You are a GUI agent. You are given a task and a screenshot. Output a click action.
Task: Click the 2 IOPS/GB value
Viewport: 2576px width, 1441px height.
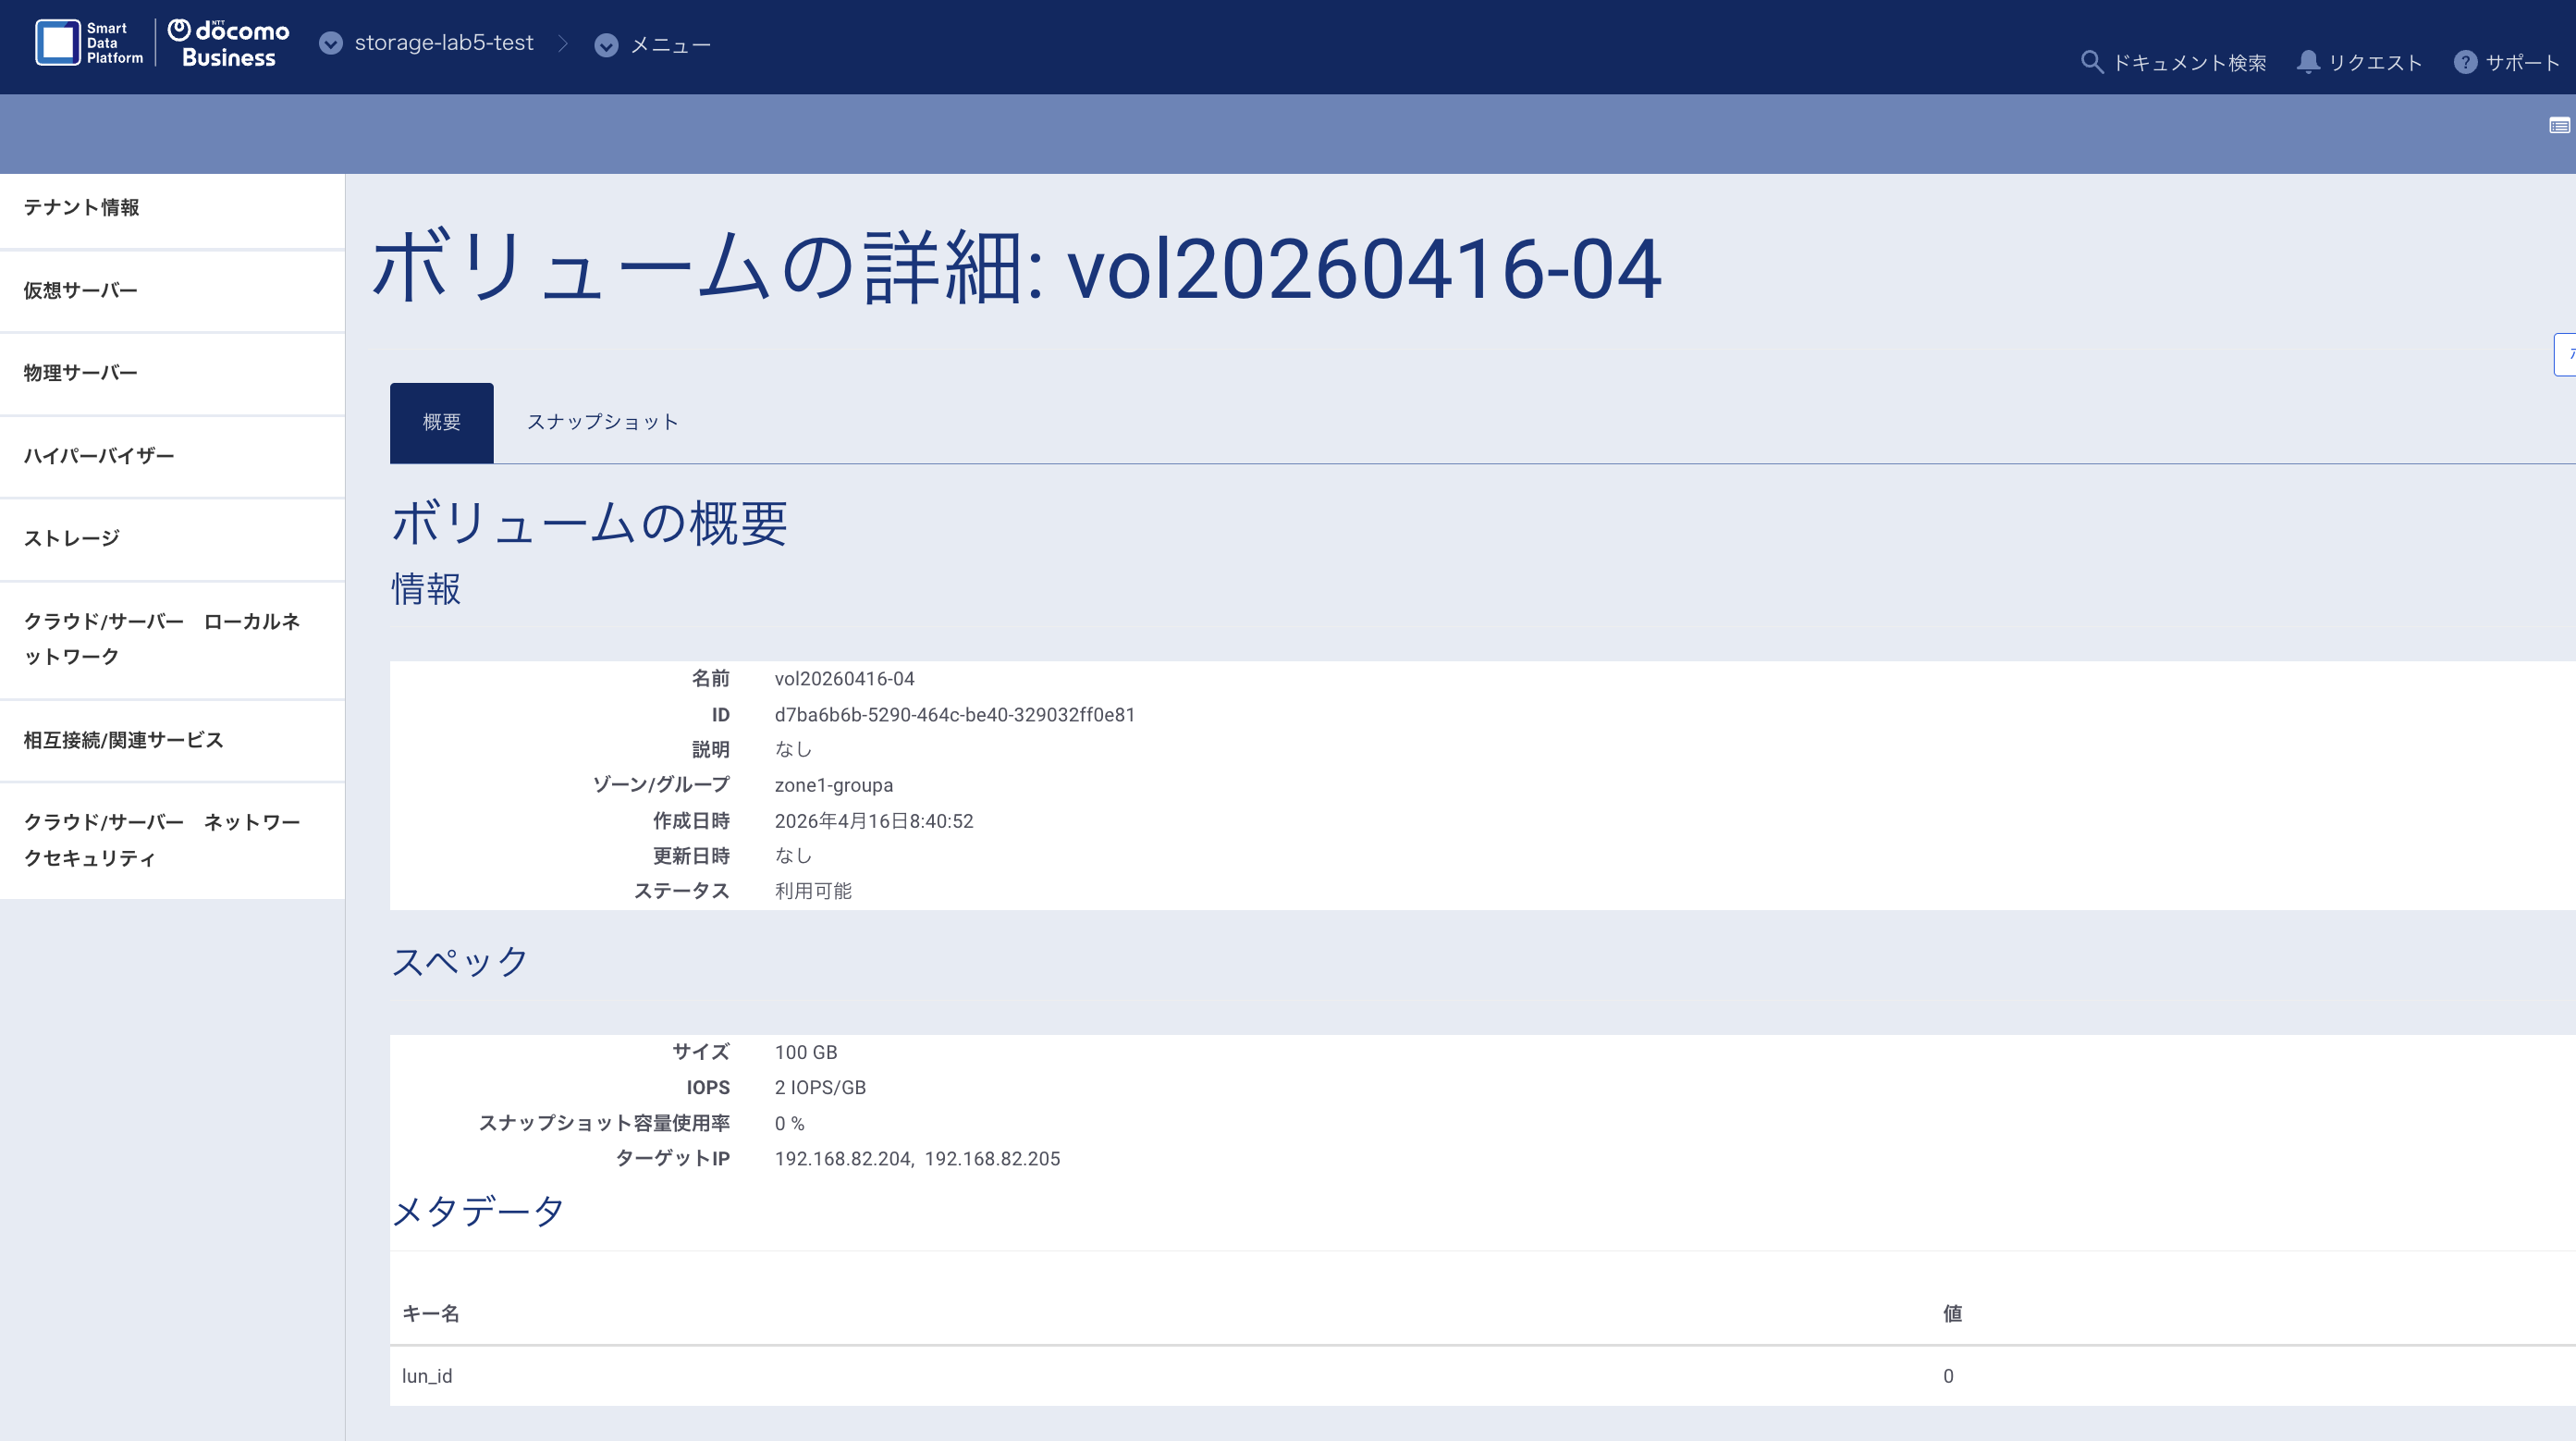coord(820,1087)
